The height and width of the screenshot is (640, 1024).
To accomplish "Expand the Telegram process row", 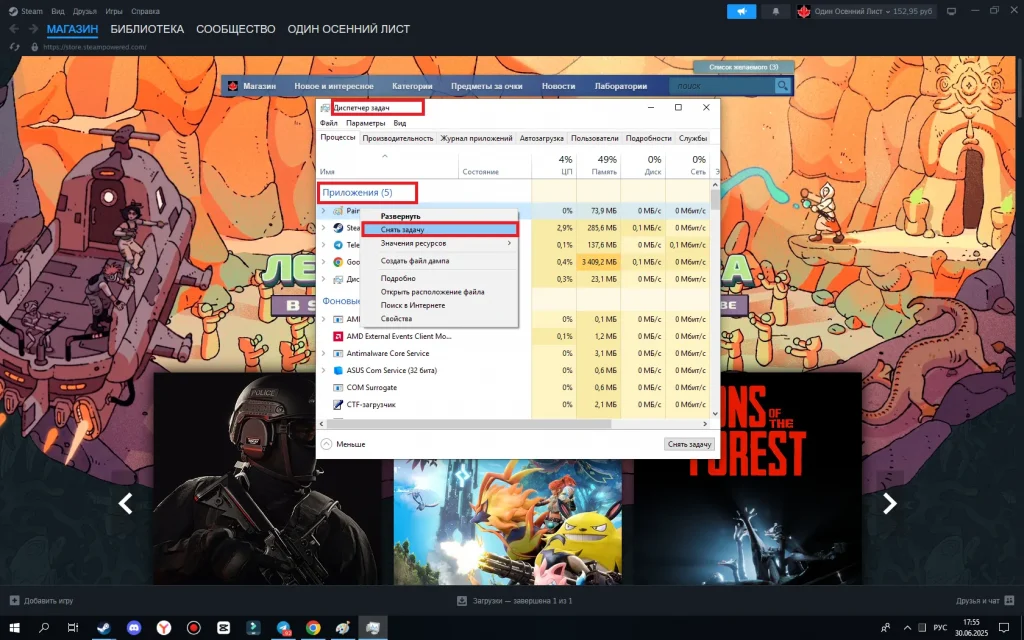I will coord(323,245).
